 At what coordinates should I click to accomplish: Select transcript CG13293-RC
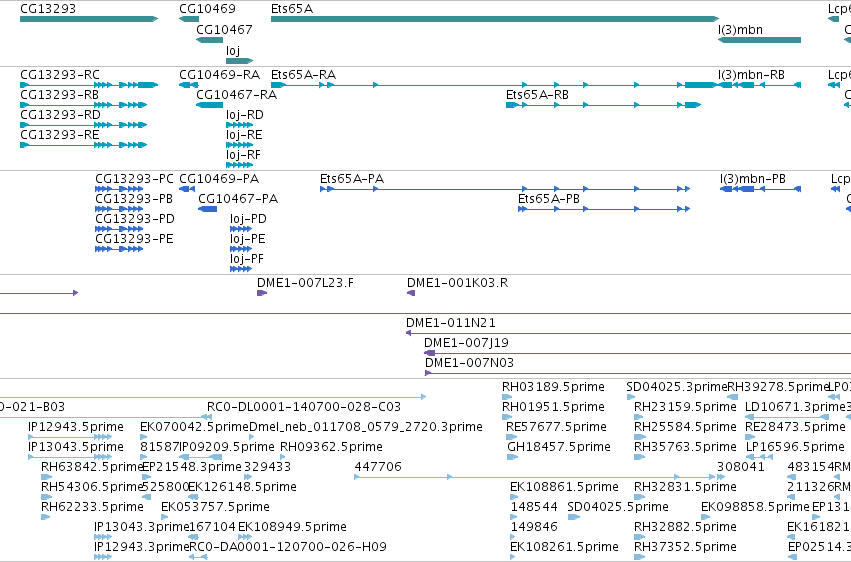point(89,85)
